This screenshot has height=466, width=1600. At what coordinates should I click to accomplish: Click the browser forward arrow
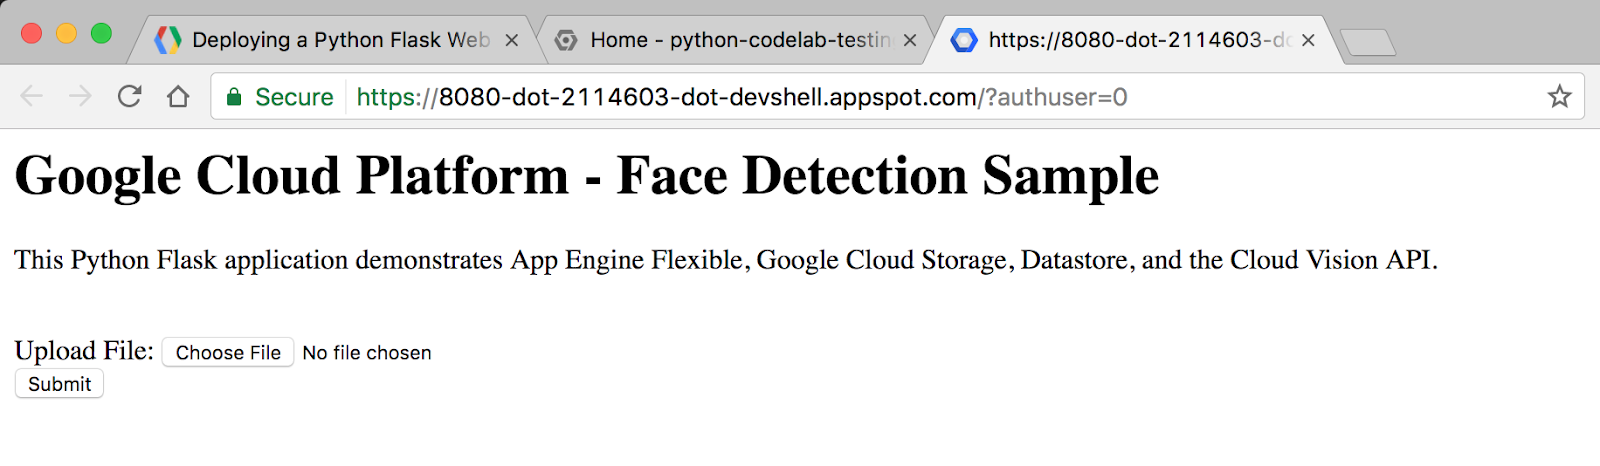coord(80,97)
